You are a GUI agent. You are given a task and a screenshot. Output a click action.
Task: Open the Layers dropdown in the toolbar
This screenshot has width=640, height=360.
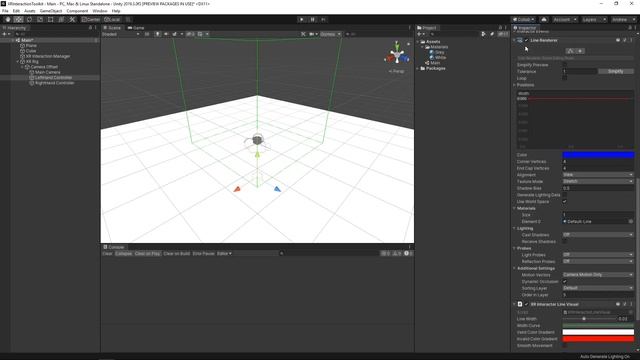593,20
